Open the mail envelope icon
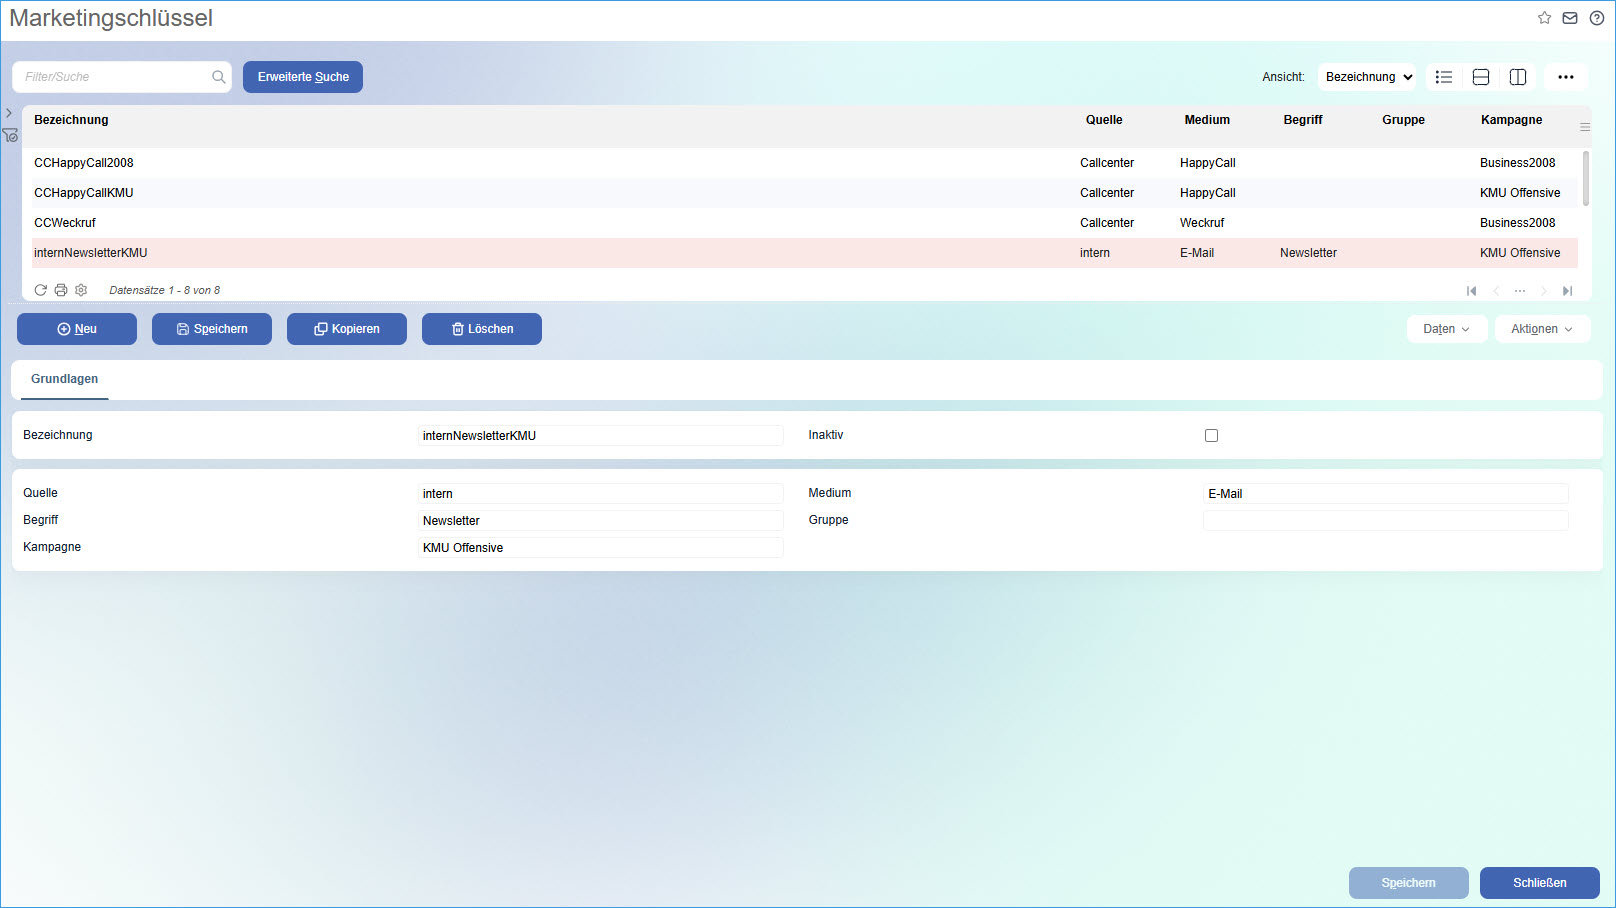 [1570, 18]
